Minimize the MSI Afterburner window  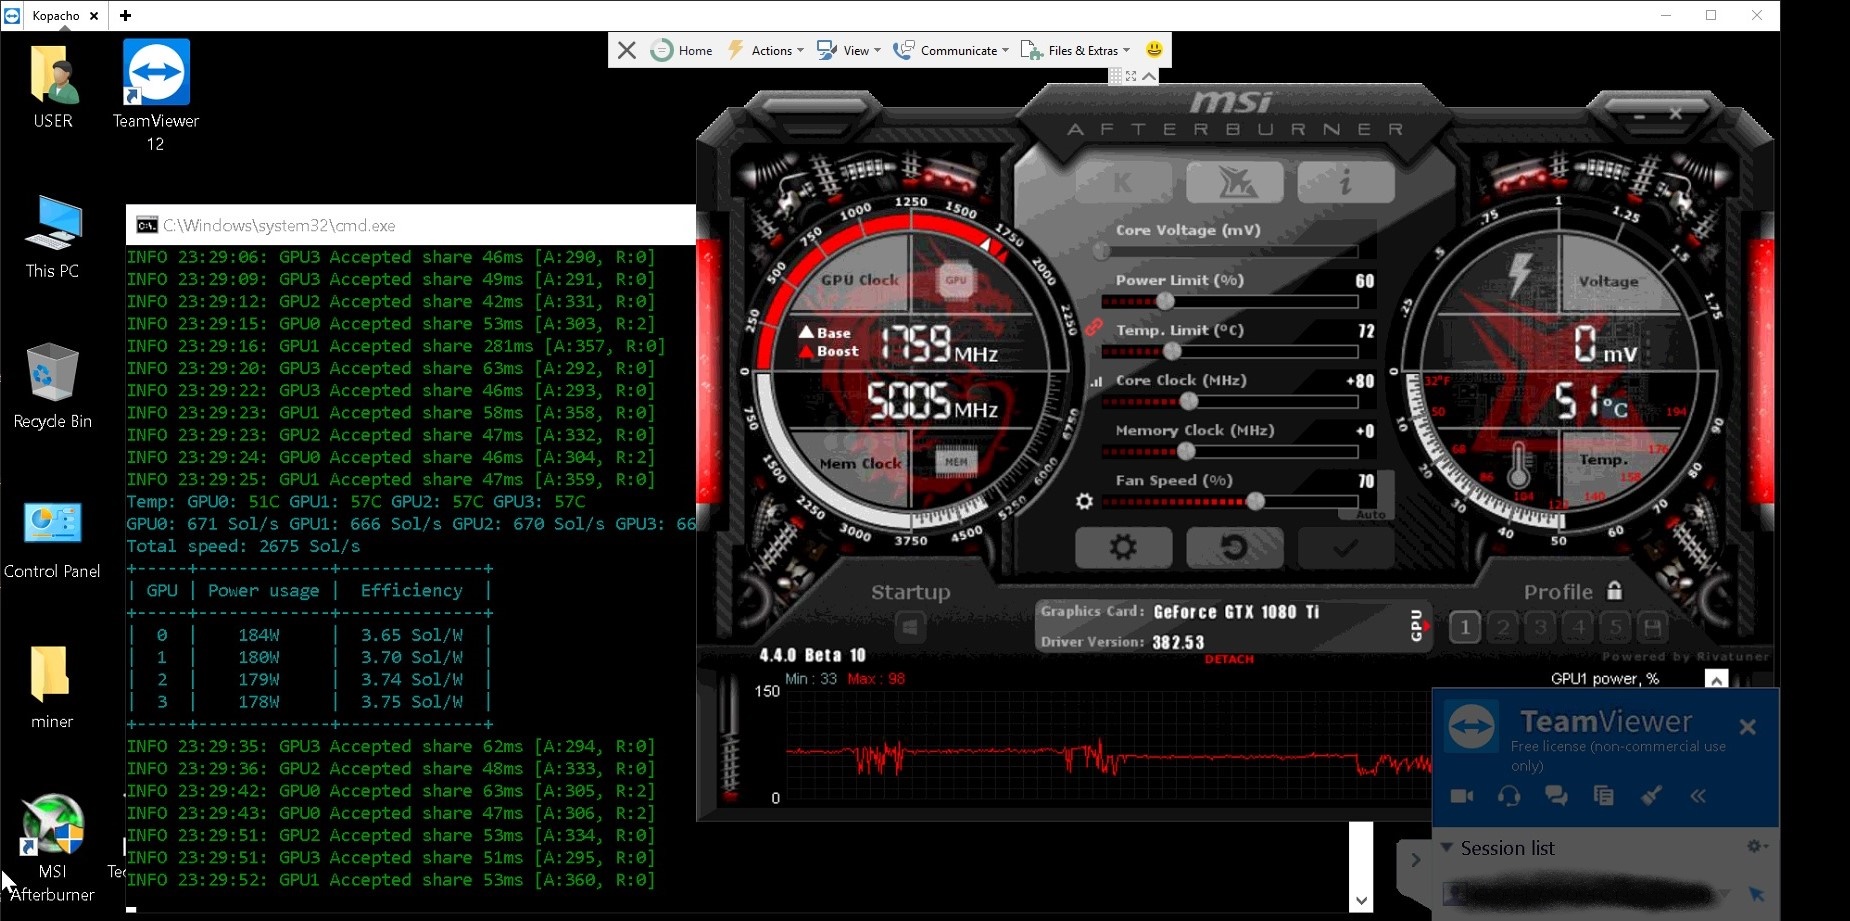click(1639, 116)
